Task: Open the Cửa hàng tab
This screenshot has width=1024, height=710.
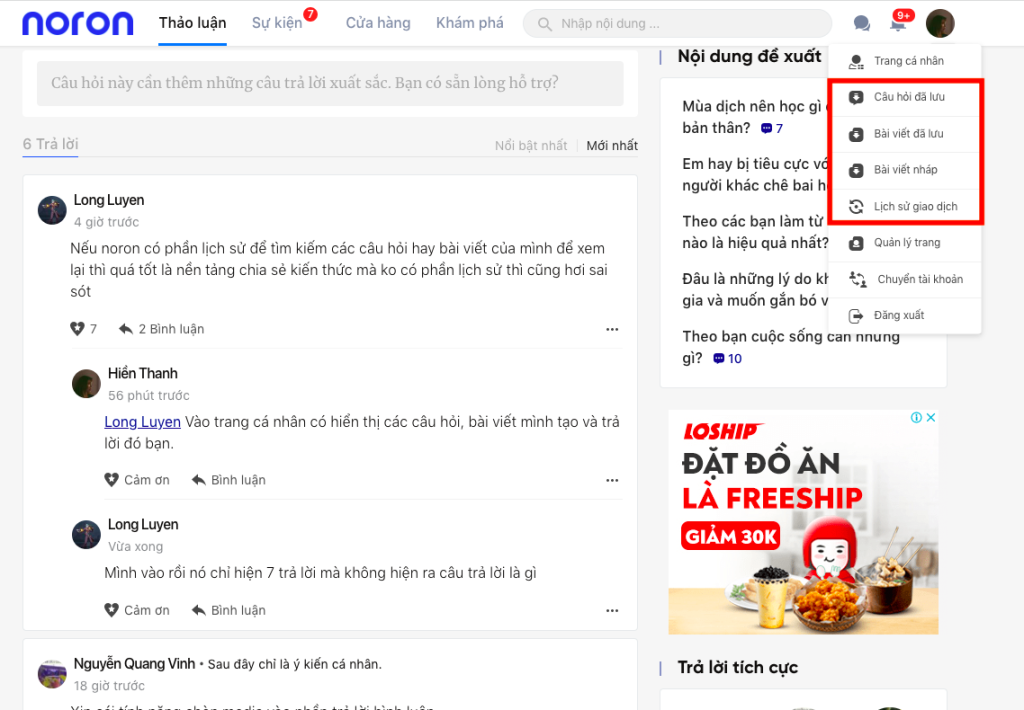Action: [377, 22]
